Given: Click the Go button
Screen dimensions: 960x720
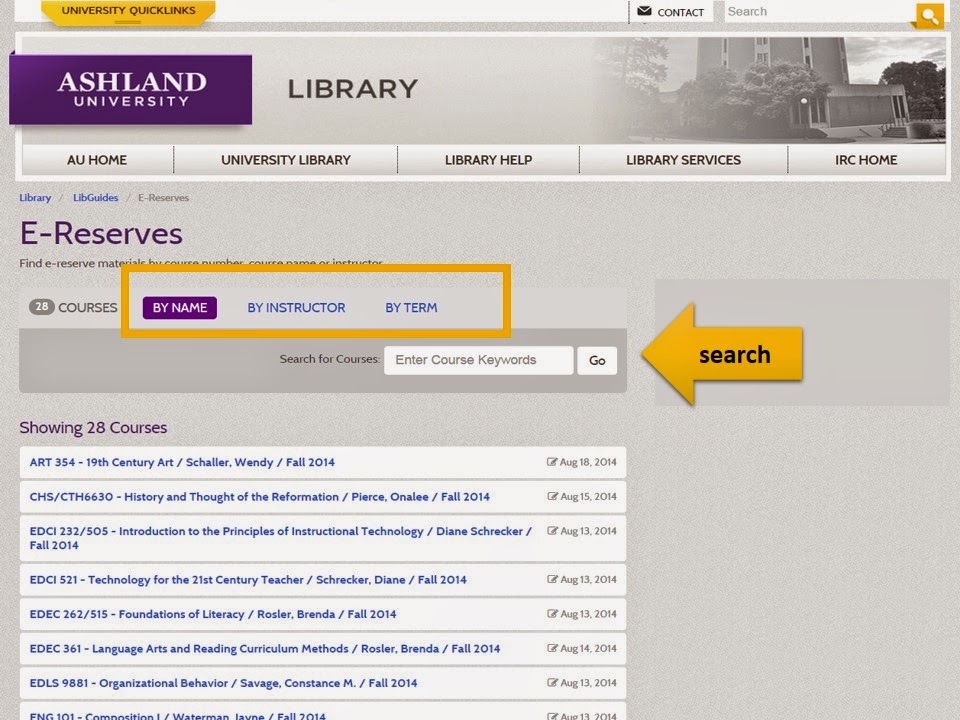Looking at the screenshot, I should click(597, 361).
